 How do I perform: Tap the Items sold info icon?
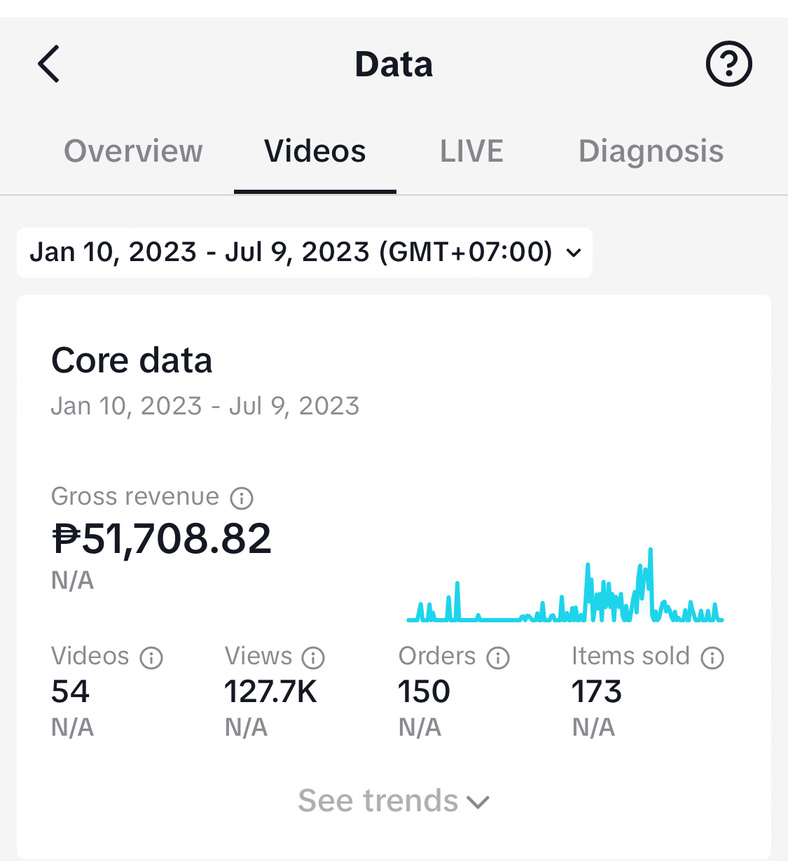click(712, 657)
